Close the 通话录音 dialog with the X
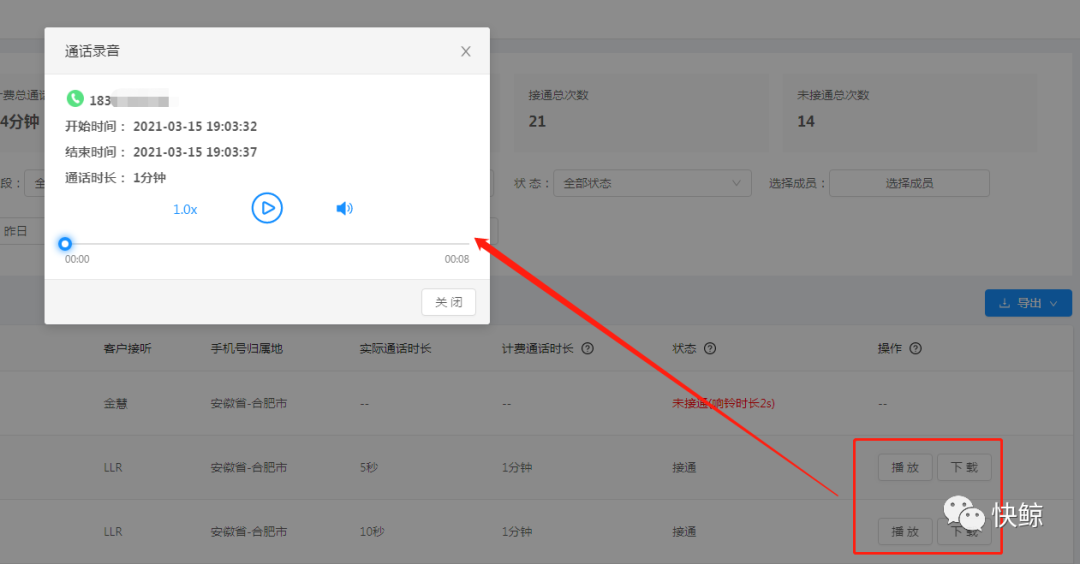This screenshot has height=564, width=1080. click(x=466, y=52)
